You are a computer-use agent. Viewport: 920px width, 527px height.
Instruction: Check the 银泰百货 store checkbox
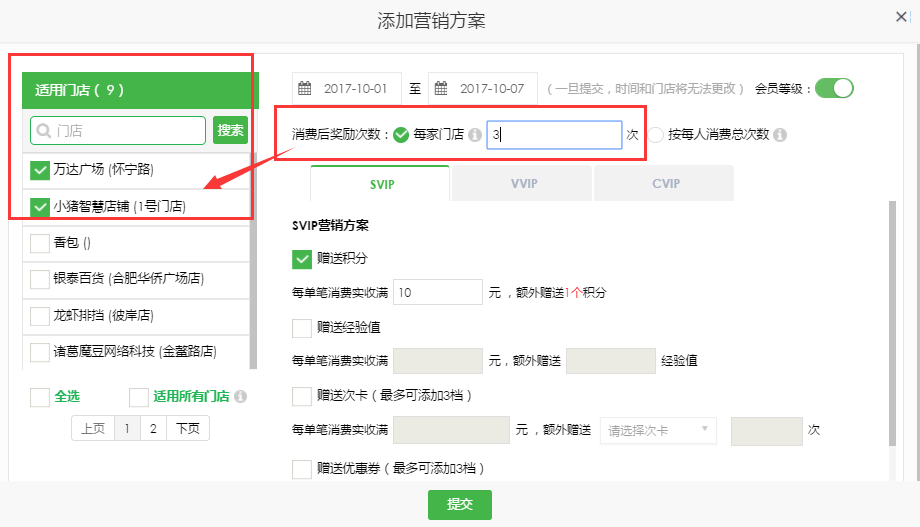40,278
